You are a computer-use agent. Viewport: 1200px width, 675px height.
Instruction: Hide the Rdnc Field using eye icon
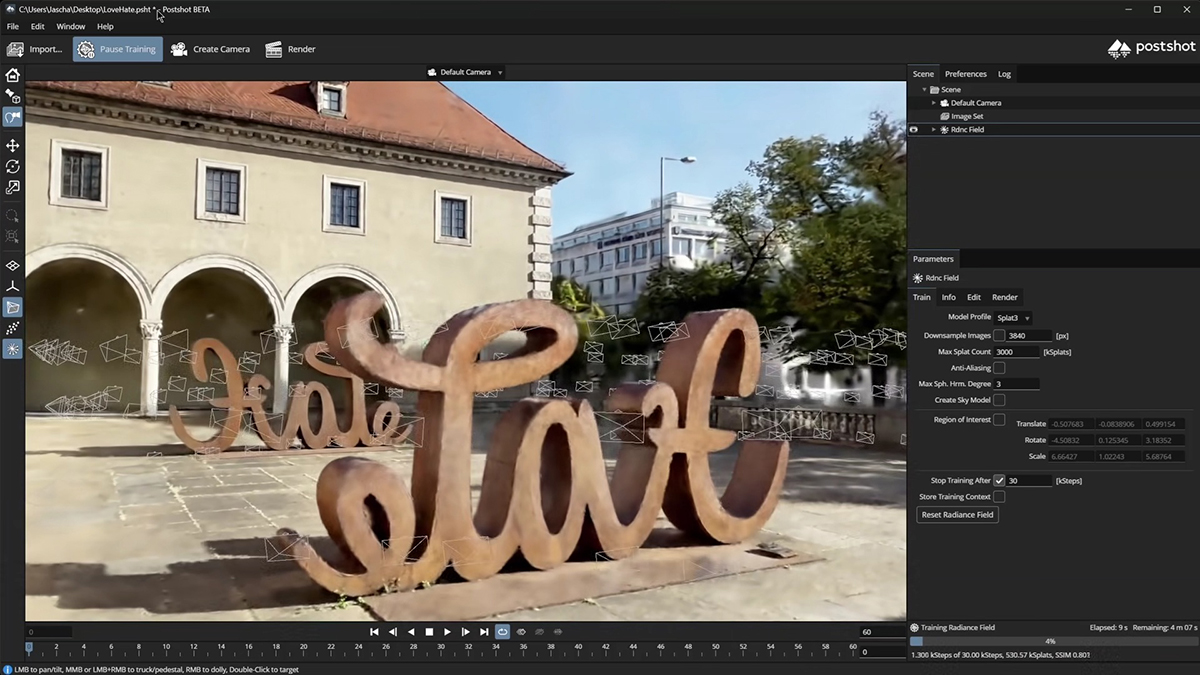(x=913, y=130)
